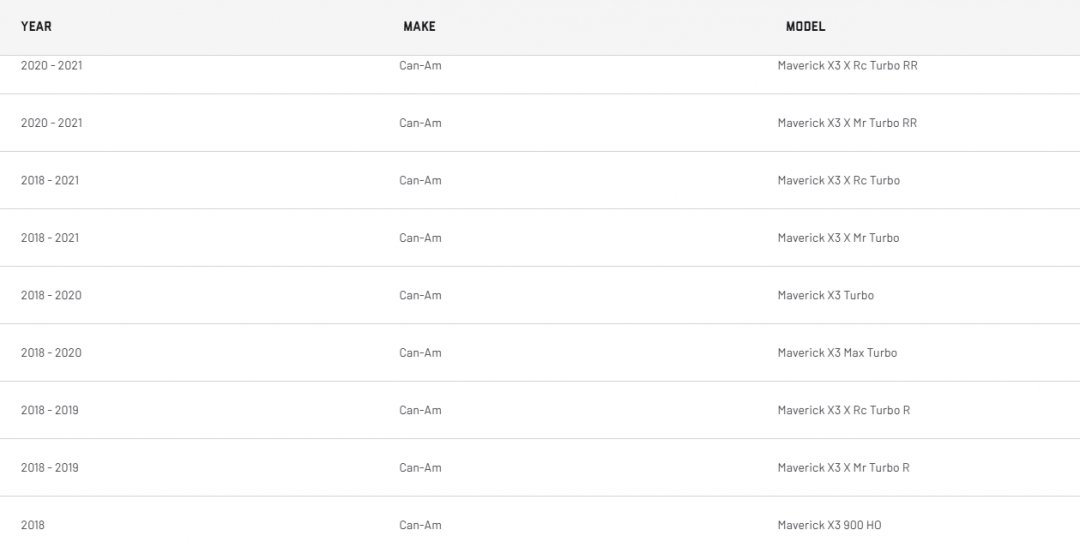Click the Maverick X3 X Rc Turbo R model
The height and width of the screenshot is (542, 1080).
pyautogui.click(x=843, y=411)
